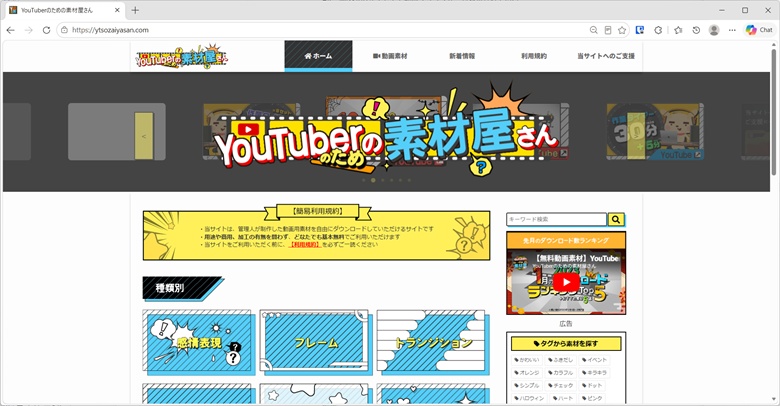Open the immersive reader icon in address bar
This screenshot has height=406, width=780.
tap(608, 30)
